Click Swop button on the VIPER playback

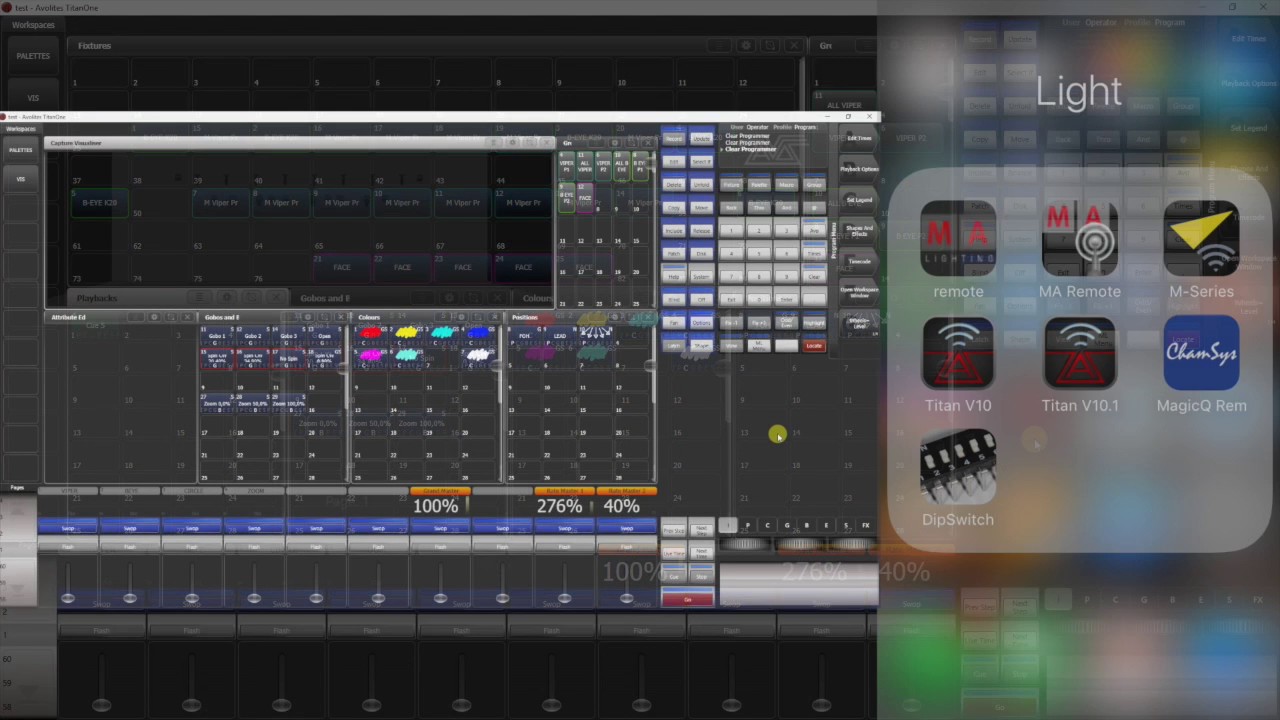coord(67,528)
